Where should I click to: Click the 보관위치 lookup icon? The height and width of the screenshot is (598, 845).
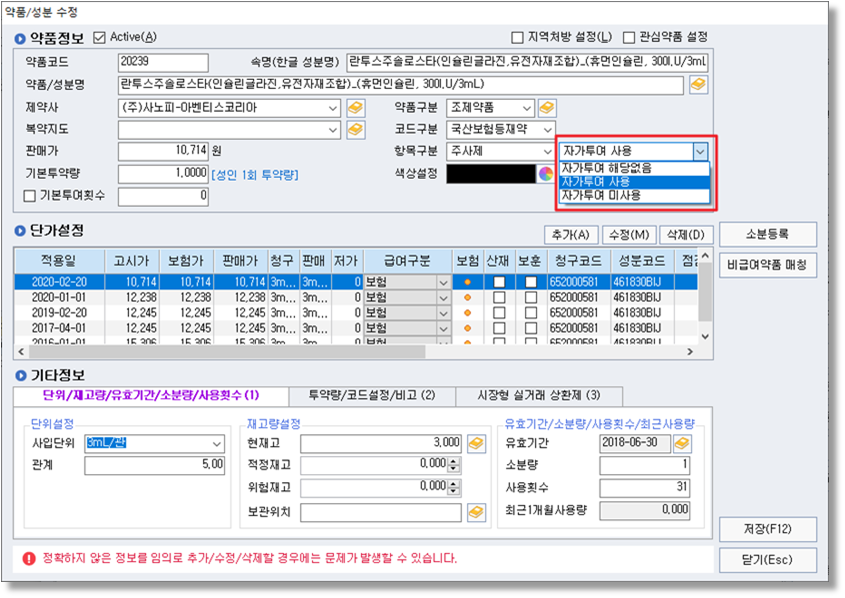477,511
